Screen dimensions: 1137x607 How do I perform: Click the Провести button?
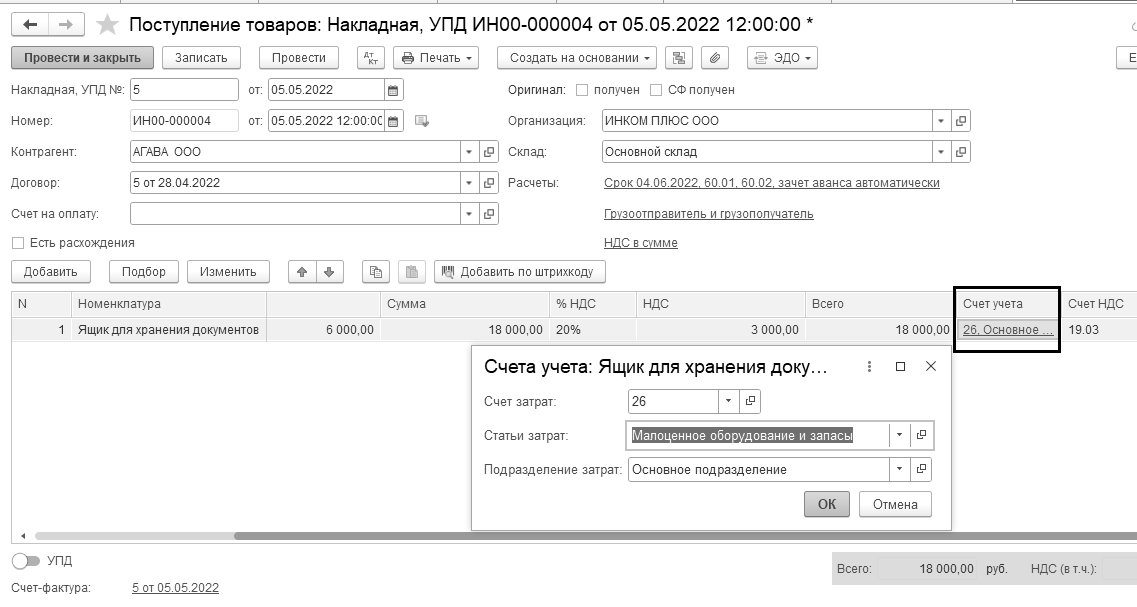pos(299,58)
